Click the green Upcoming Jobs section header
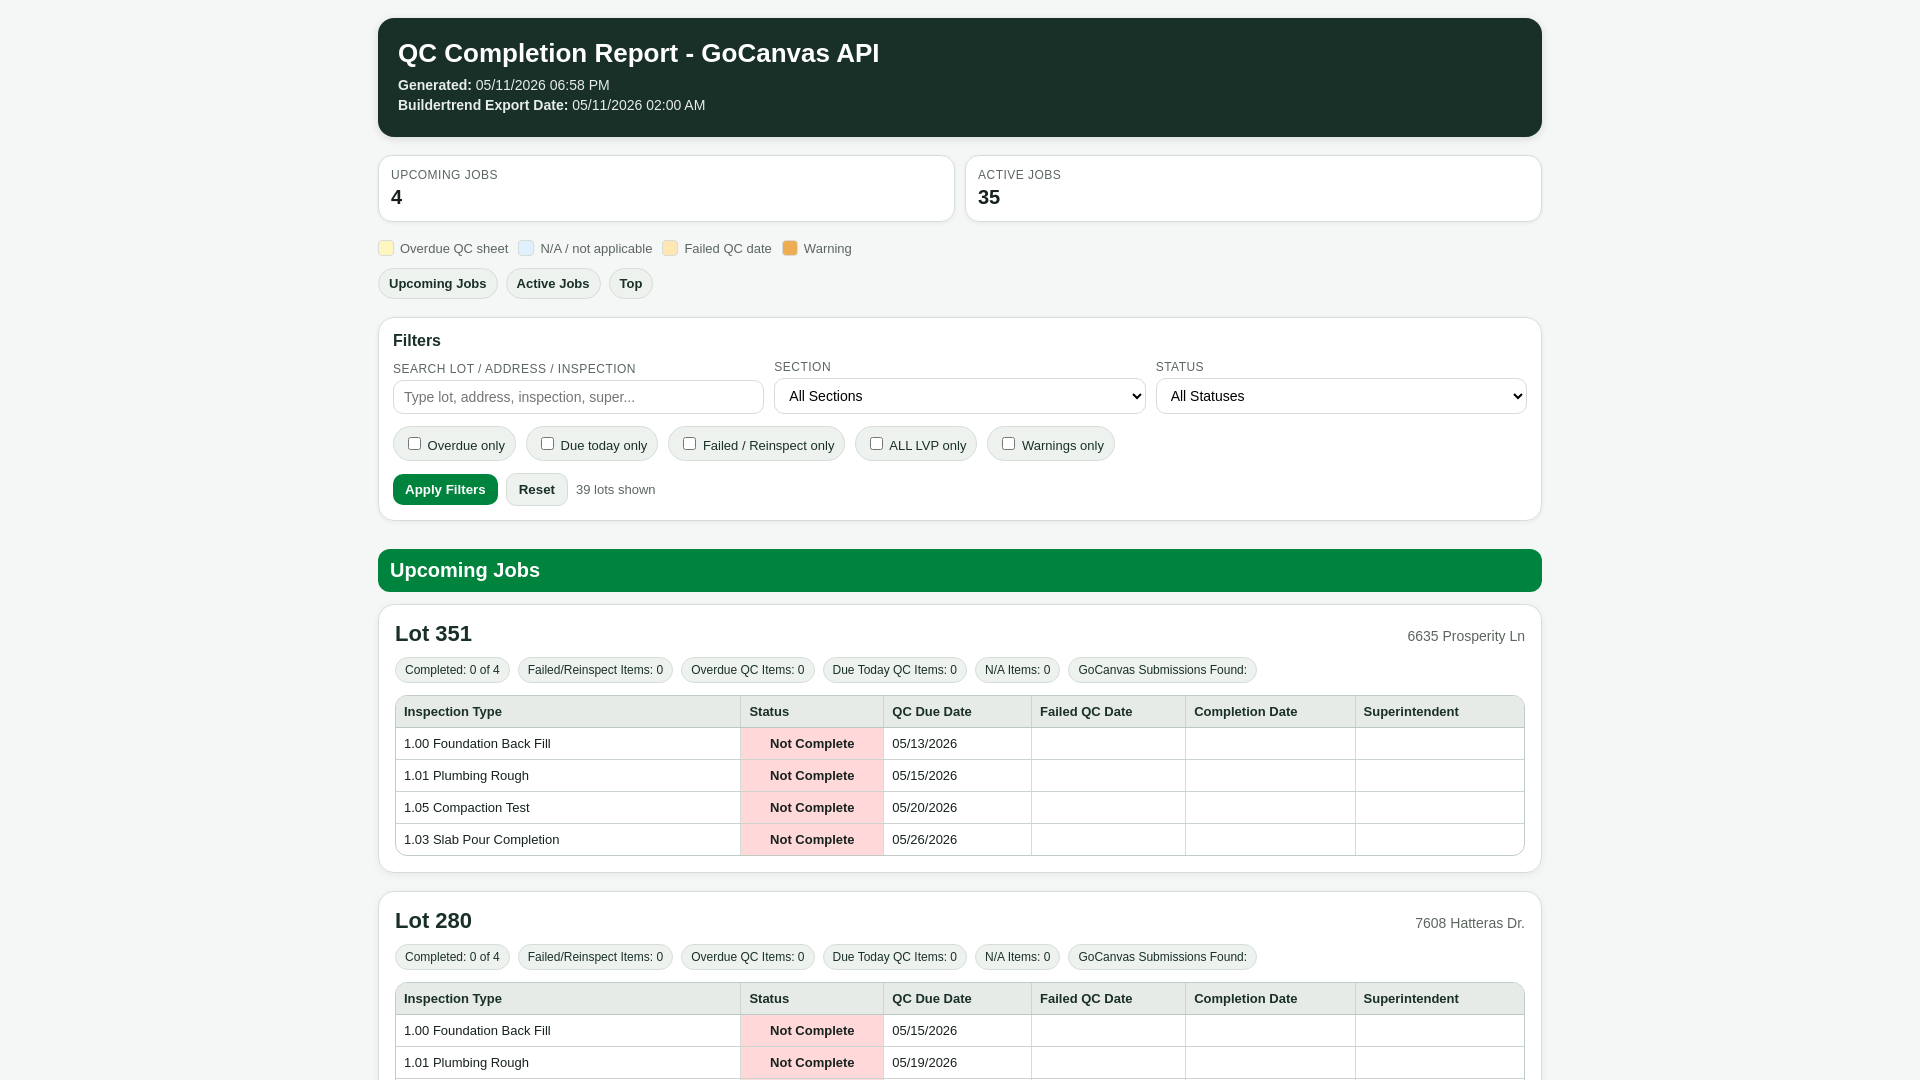Screen dimensions: 1920x1080 click(x=960, y=570)
